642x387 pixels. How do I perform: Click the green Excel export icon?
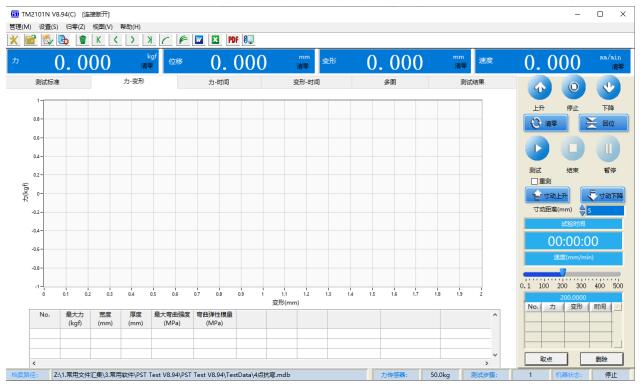tap(215, 40)
